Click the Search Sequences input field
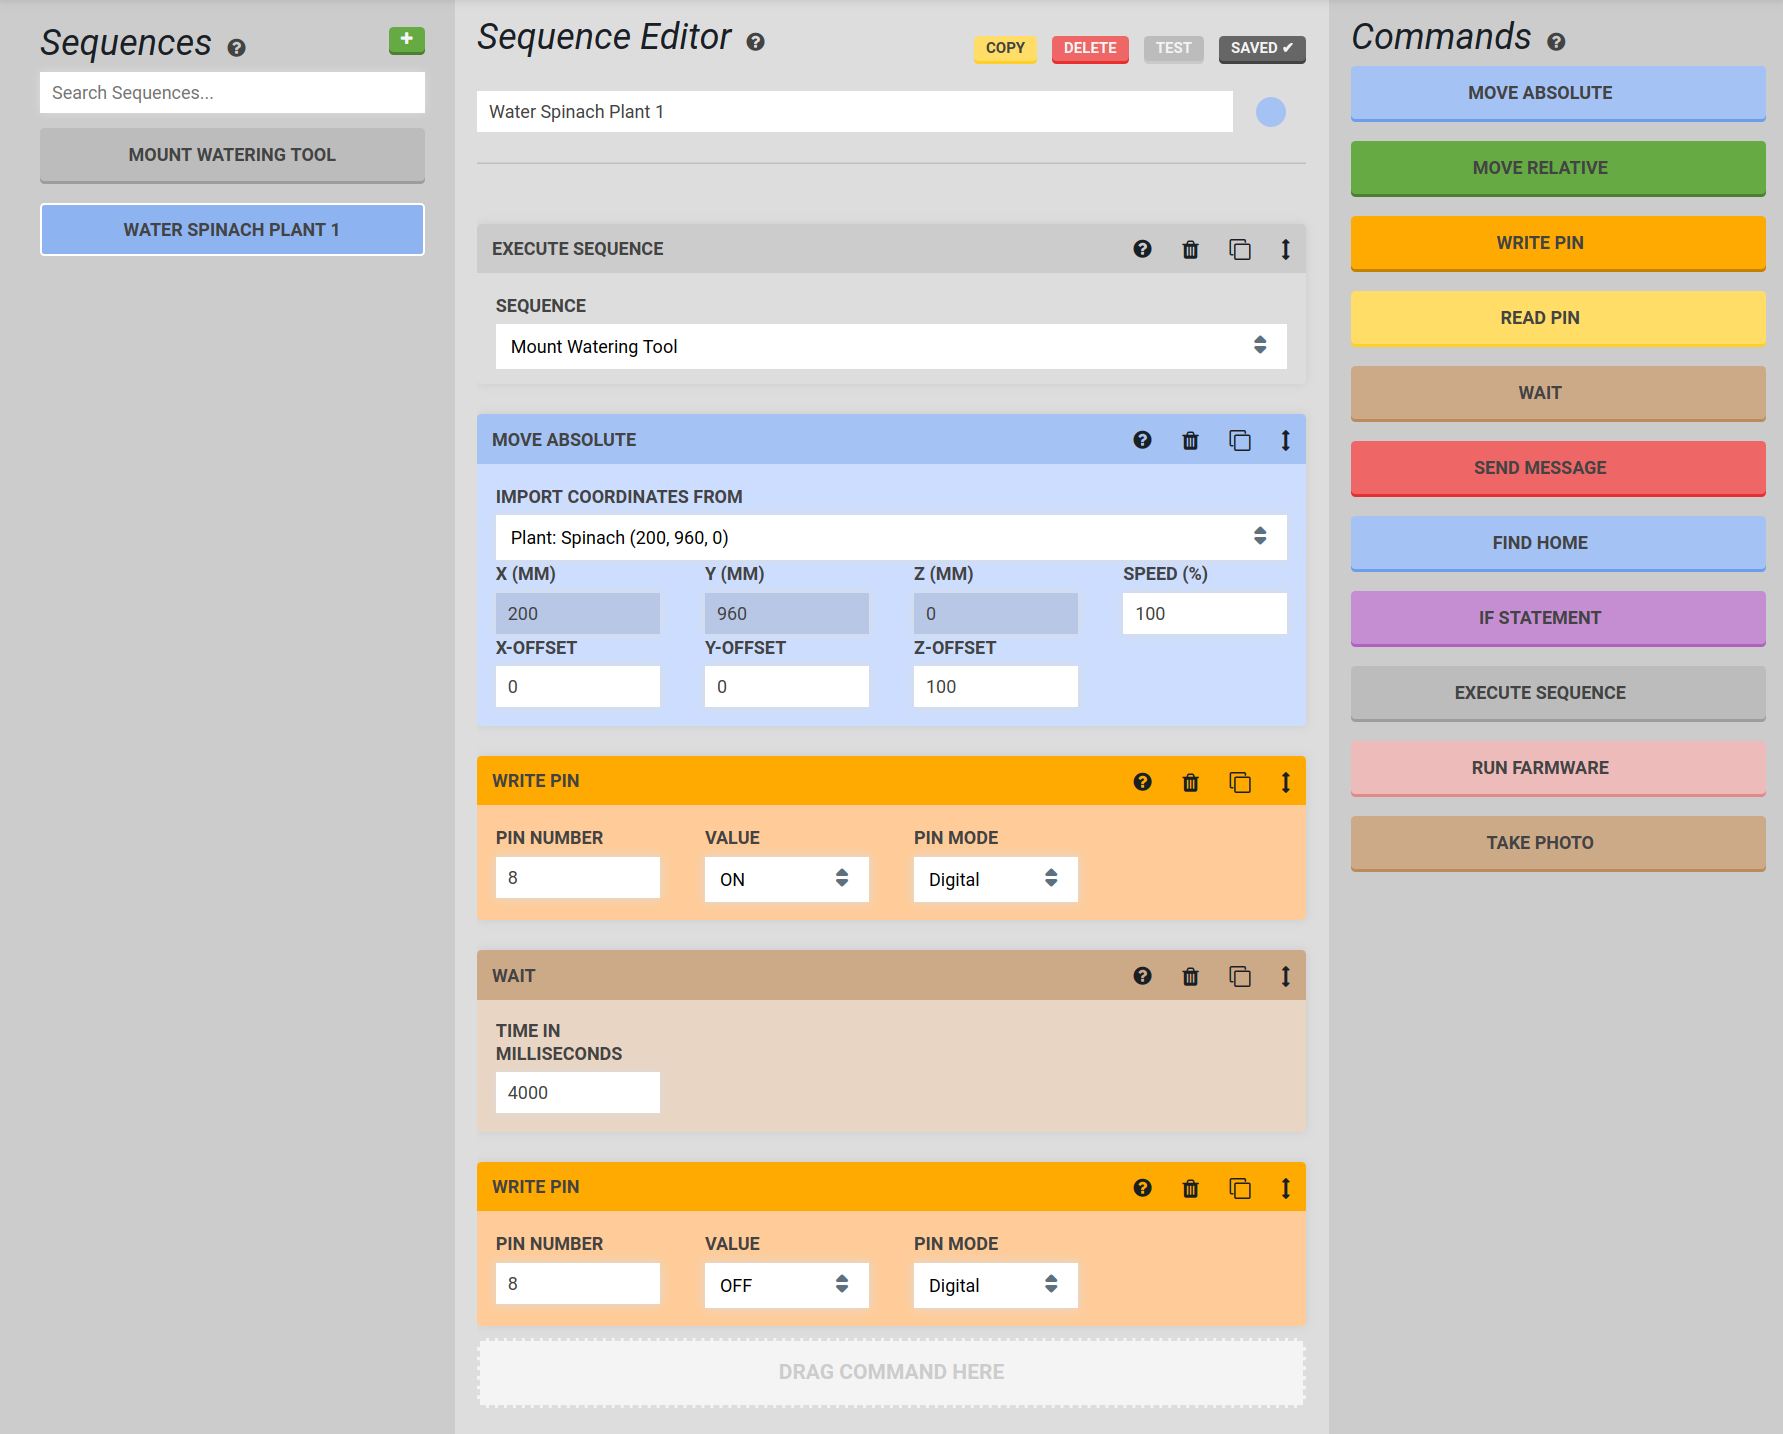This screenshot has height=1434, width=1783. [232, 93]
